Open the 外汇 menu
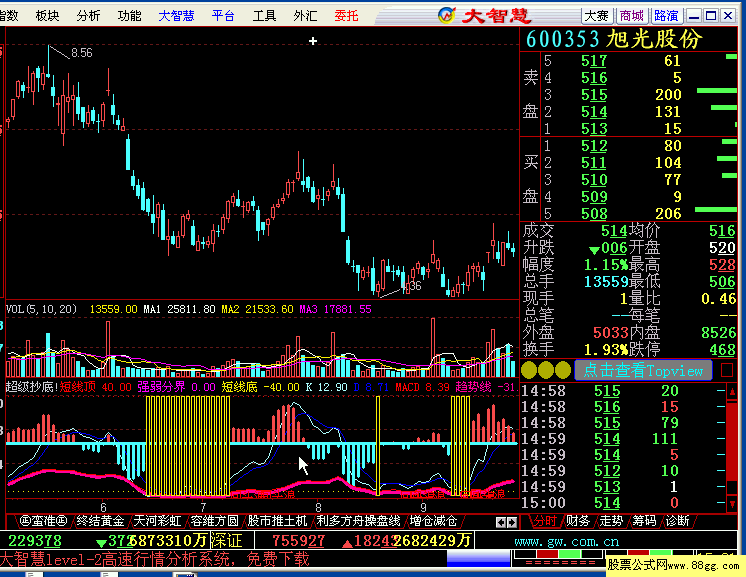This screenshot has height=577, width=746. (x=305, y=16)
